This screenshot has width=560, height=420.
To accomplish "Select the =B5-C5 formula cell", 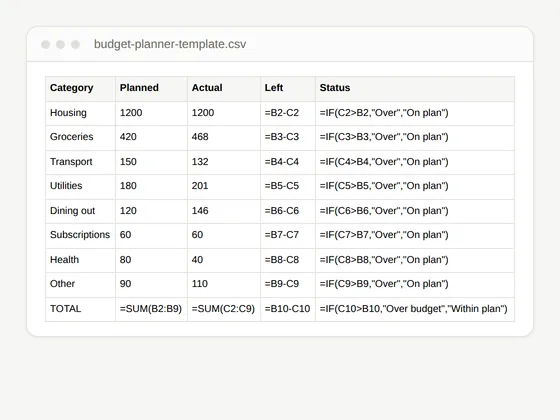I will 288,186.
